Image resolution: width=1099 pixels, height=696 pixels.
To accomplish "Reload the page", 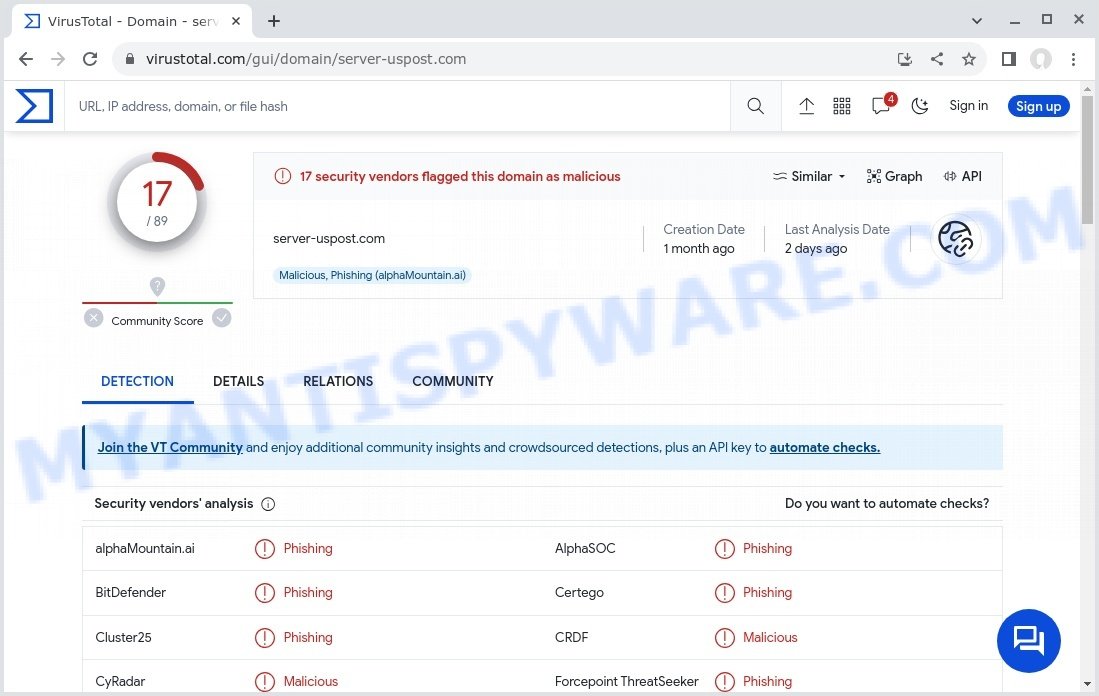I will (90, 60).
